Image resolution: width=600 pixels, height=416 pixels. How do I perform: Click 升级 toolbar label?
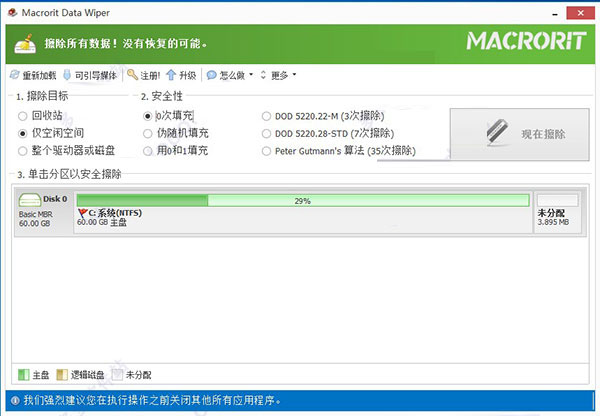click(188, 75)
